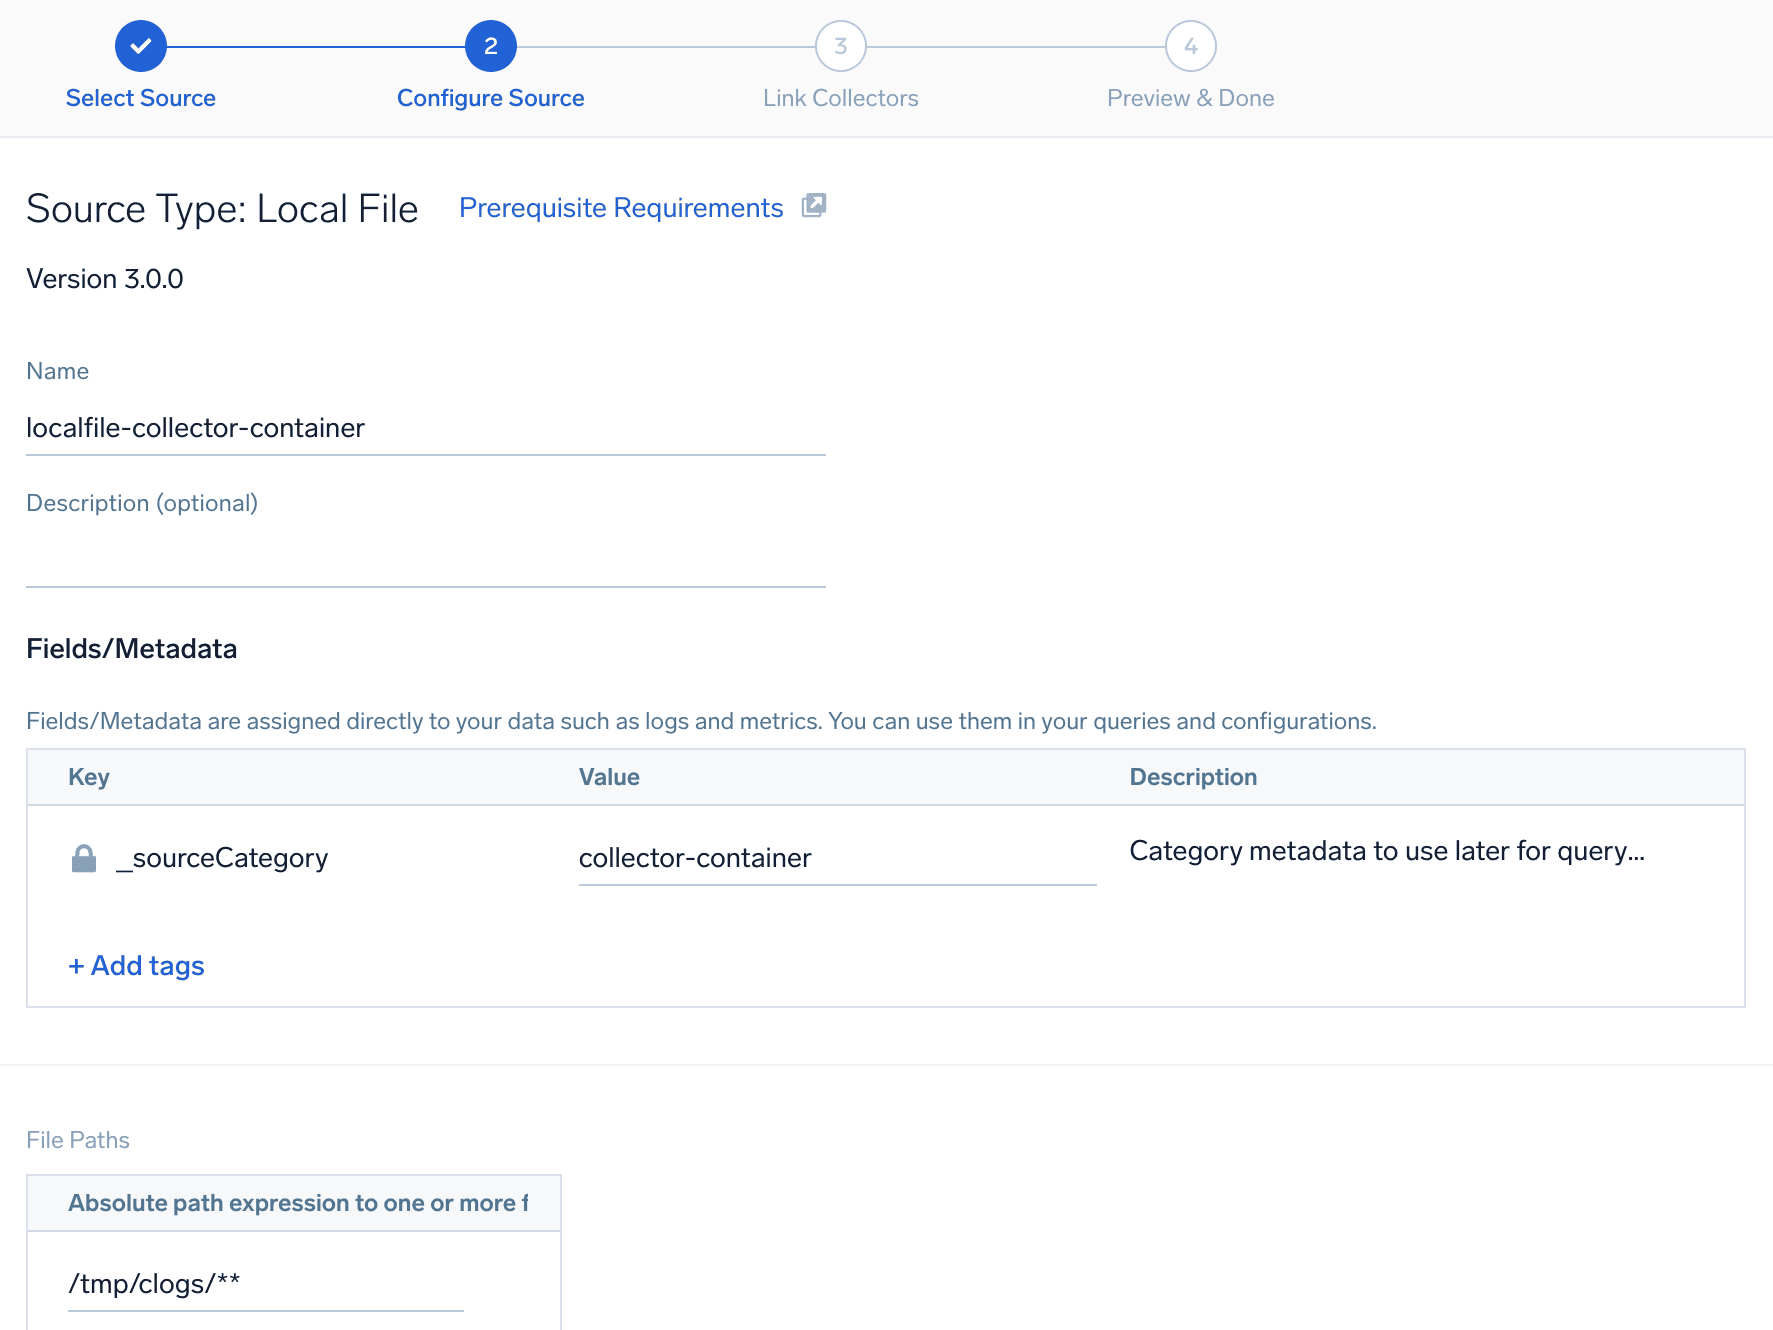Edit the collector-container value field
The image size is (1773, 1330).
(836, 857)
